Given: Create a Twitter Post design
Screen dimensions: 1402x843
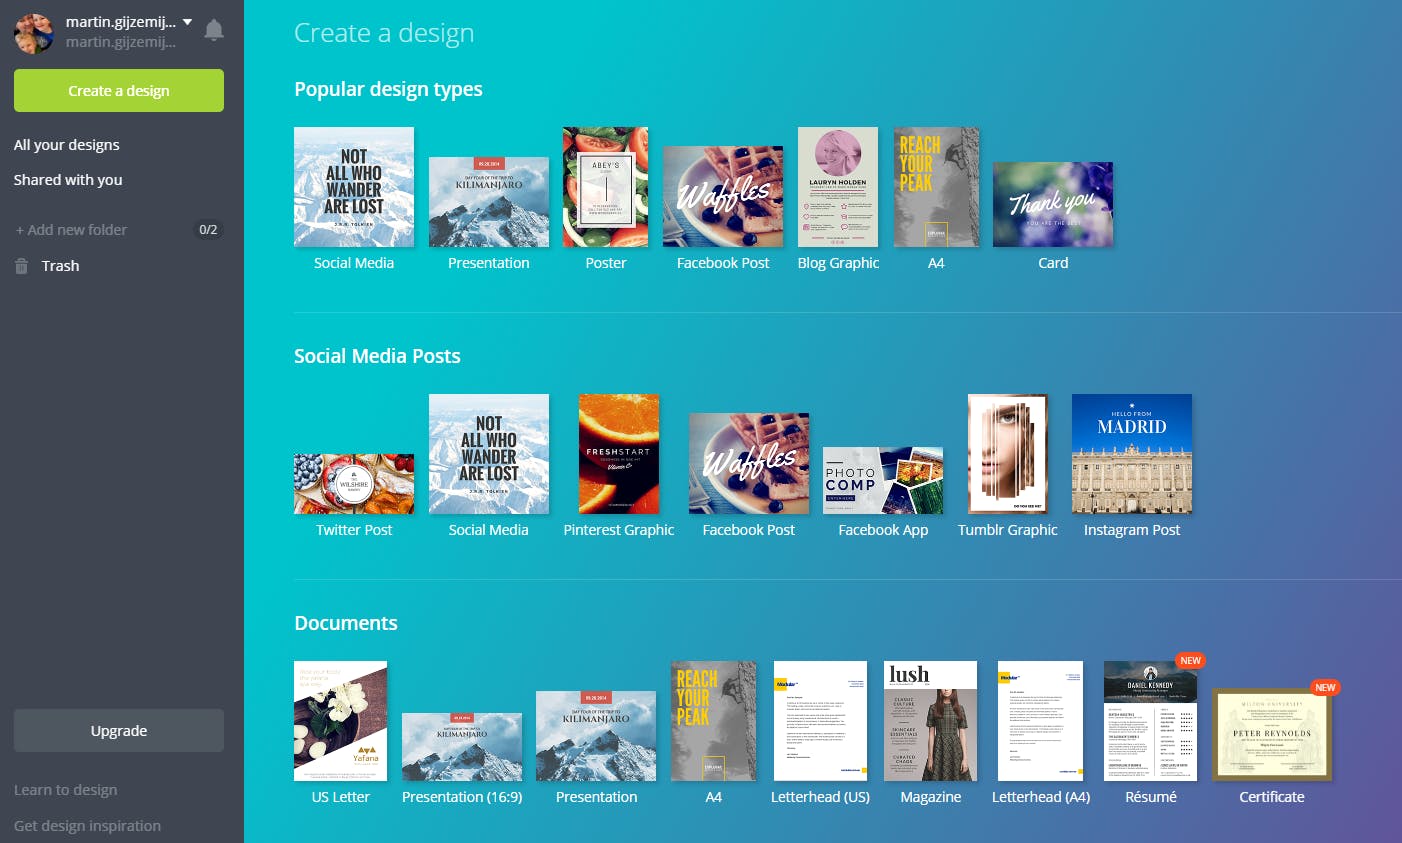Looking at the screenshot, I should 354,484.
